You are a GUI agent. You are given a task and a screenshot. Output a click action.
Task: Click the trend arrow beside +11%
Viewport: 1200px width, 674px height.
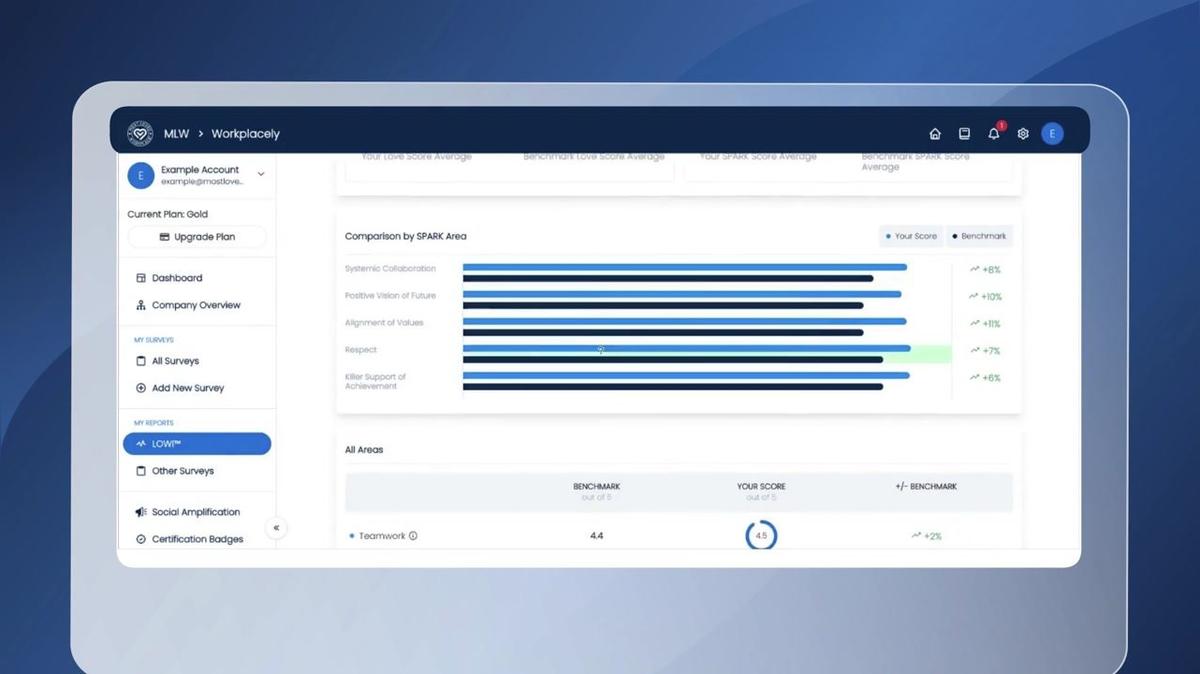pos(974,323)
